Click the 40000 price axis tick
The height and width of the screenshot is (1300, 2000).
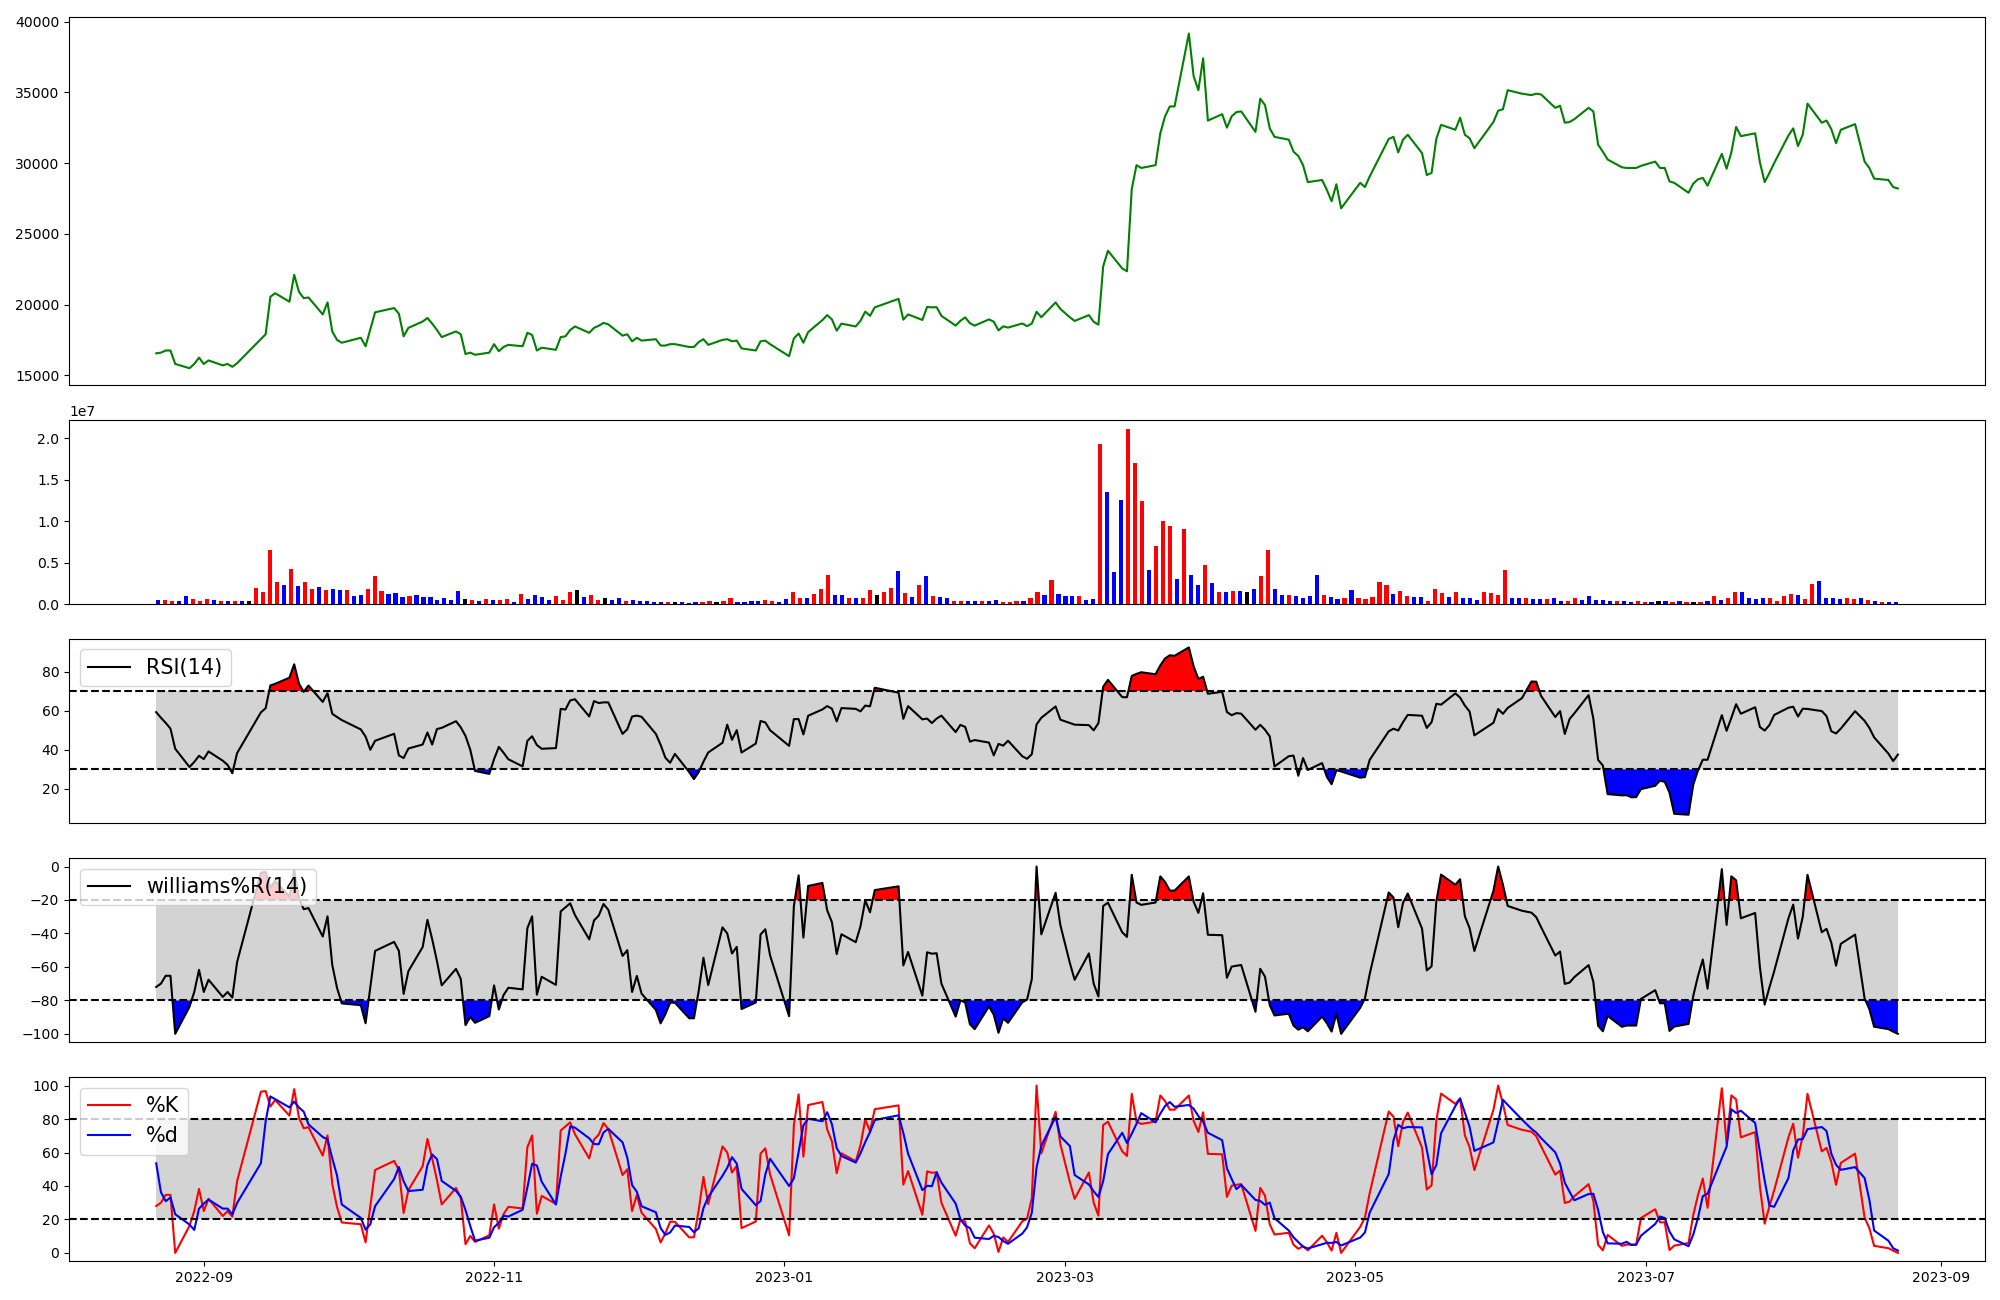(37, 22)
